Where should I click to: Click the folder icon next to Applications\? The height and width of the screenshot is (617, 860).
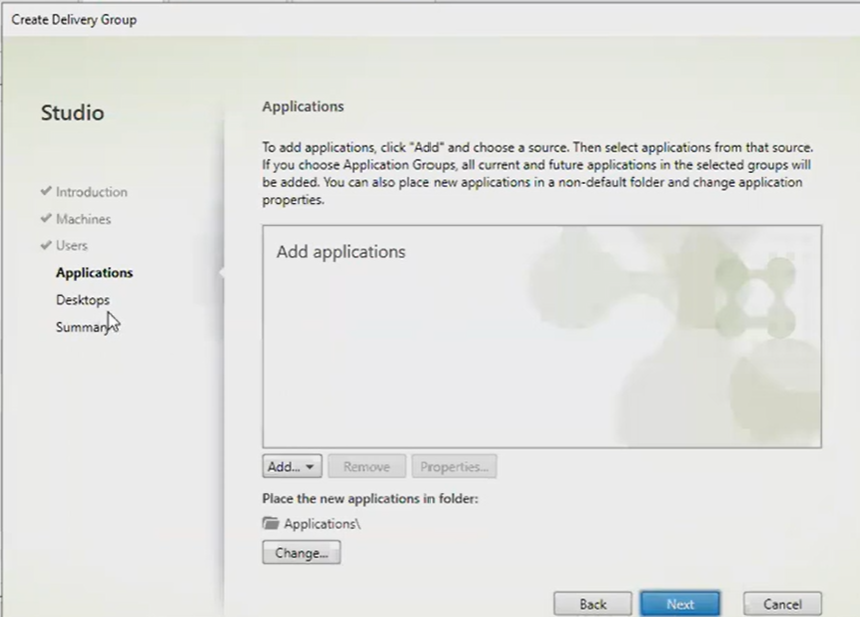pos(270,523)
